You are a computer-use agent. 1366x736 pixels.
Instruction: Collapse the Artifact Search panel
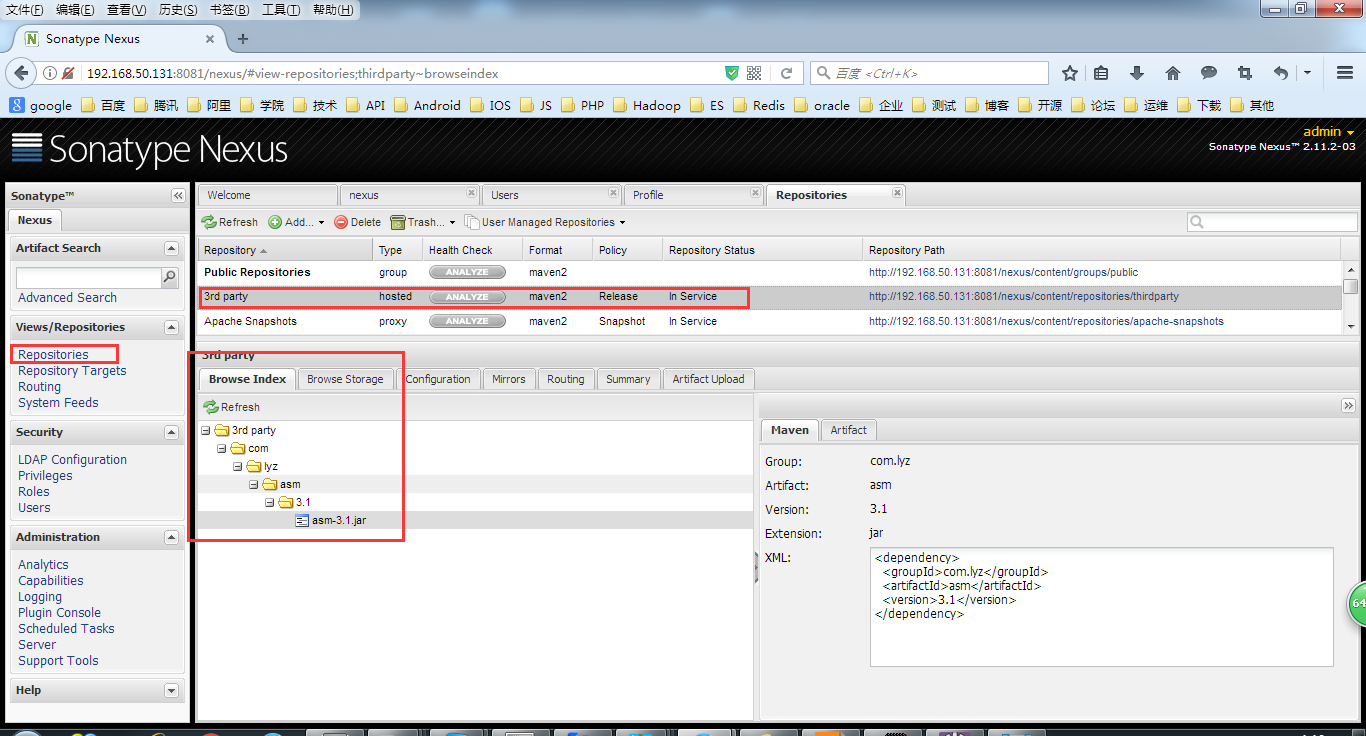(x=171, y=248)
